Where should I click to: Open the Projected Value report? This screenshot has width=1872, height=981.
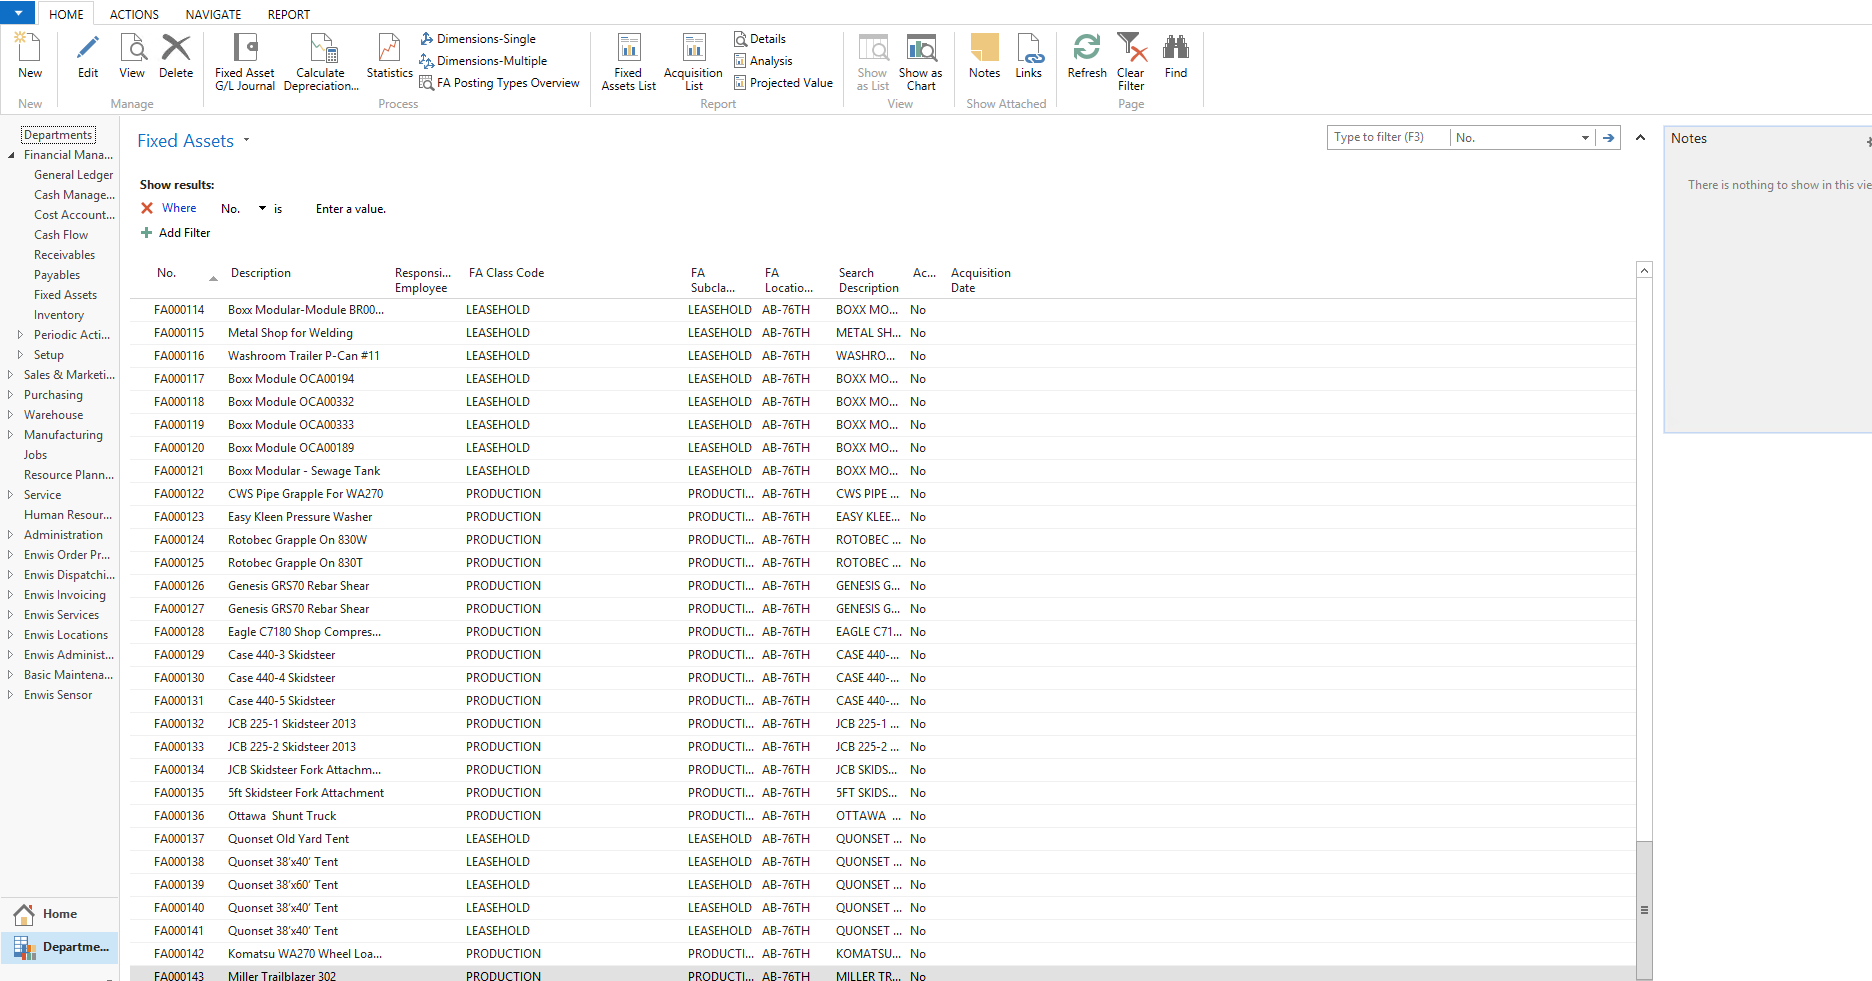tap(784, 83)
